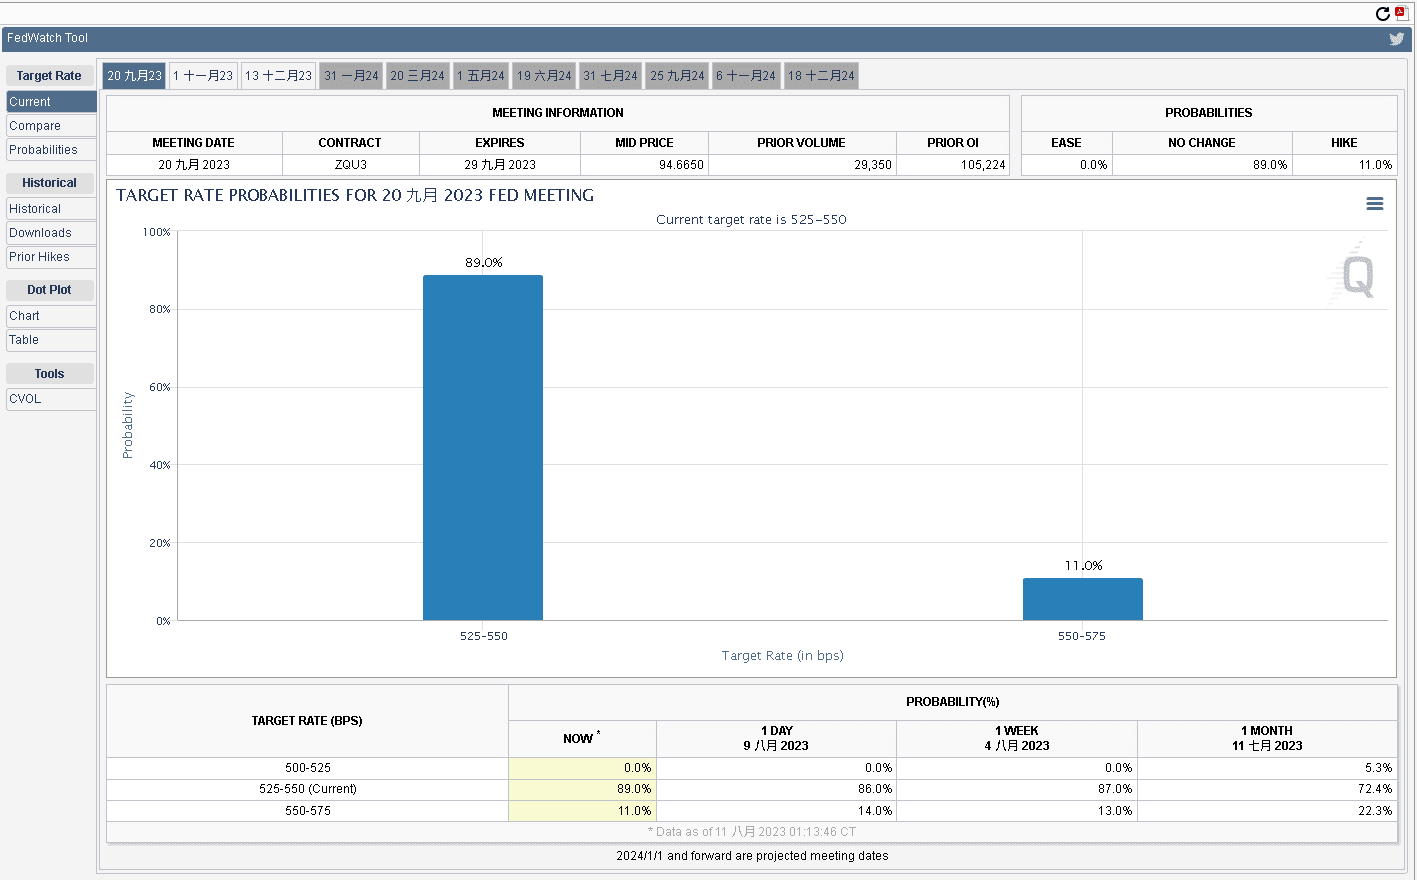Open Dot Plot Chart in the sidebar

pos(51,316)
